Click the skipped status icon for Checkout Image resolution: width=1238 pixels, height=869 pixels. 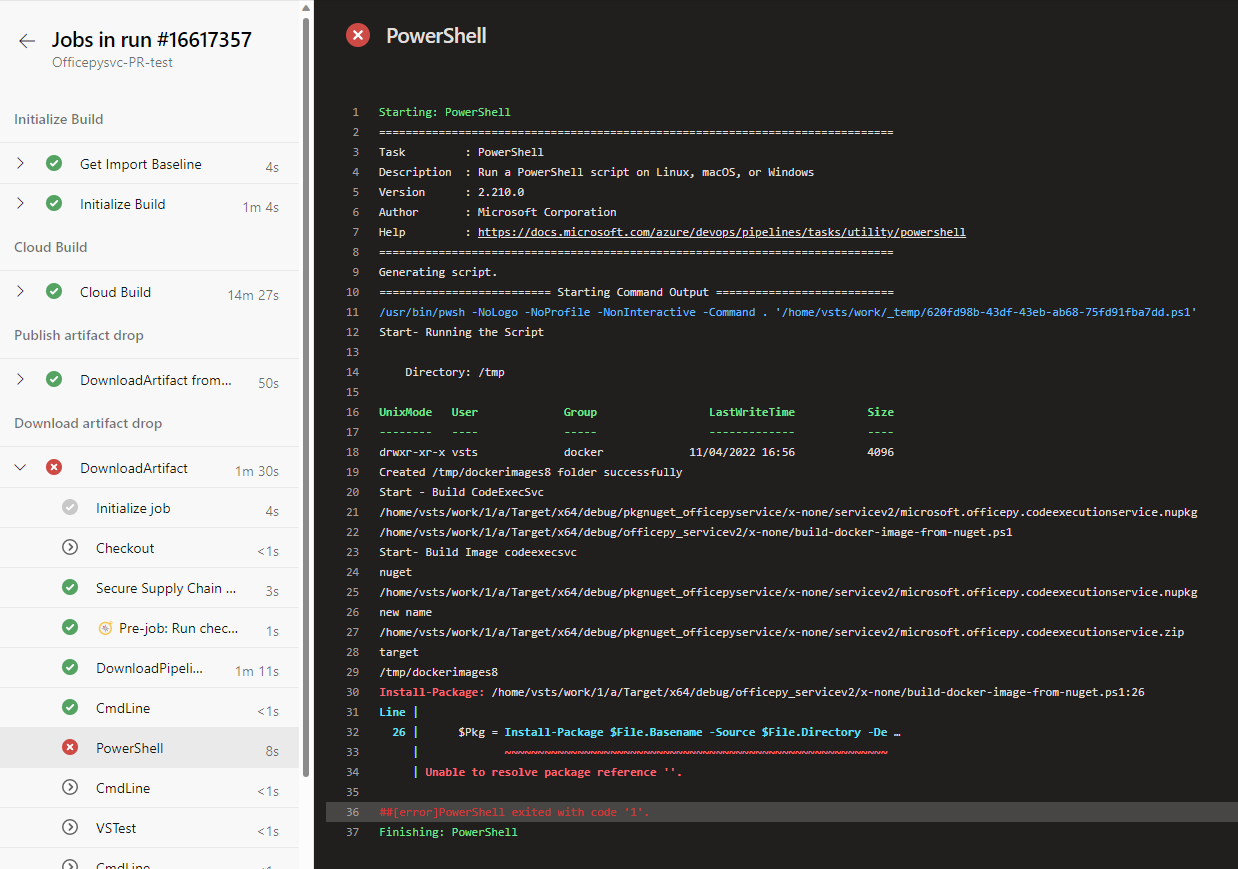[70, 547]
